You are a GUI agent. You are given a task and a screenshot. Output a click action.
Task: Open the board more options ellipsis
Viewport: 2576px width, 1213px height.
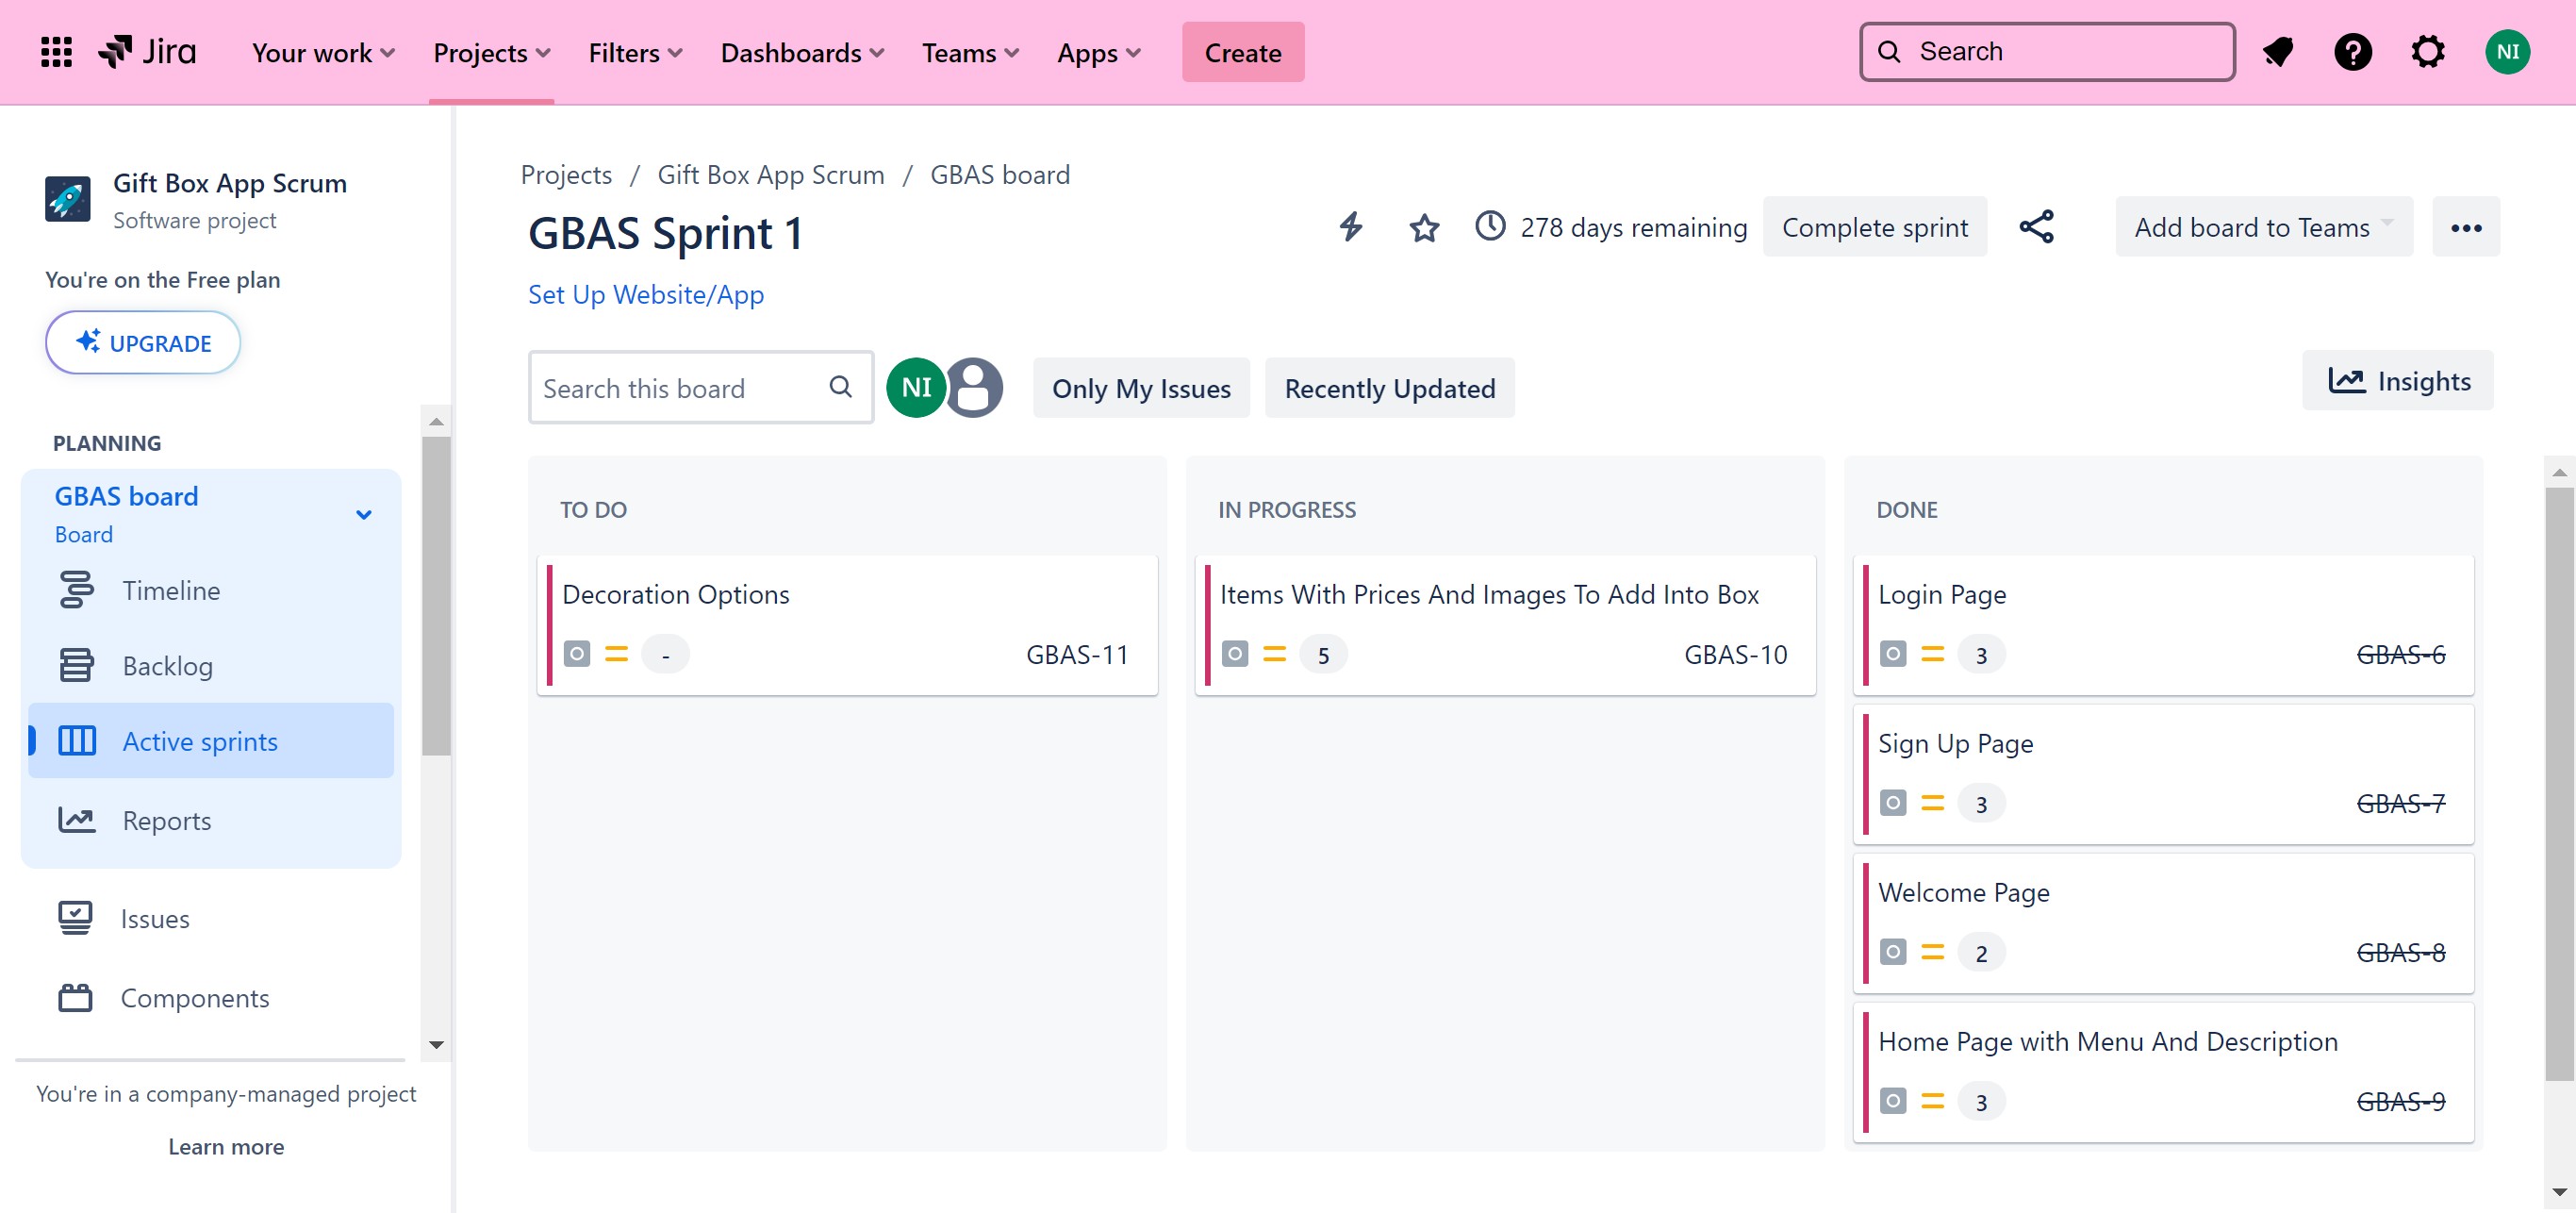point(2465,228)
